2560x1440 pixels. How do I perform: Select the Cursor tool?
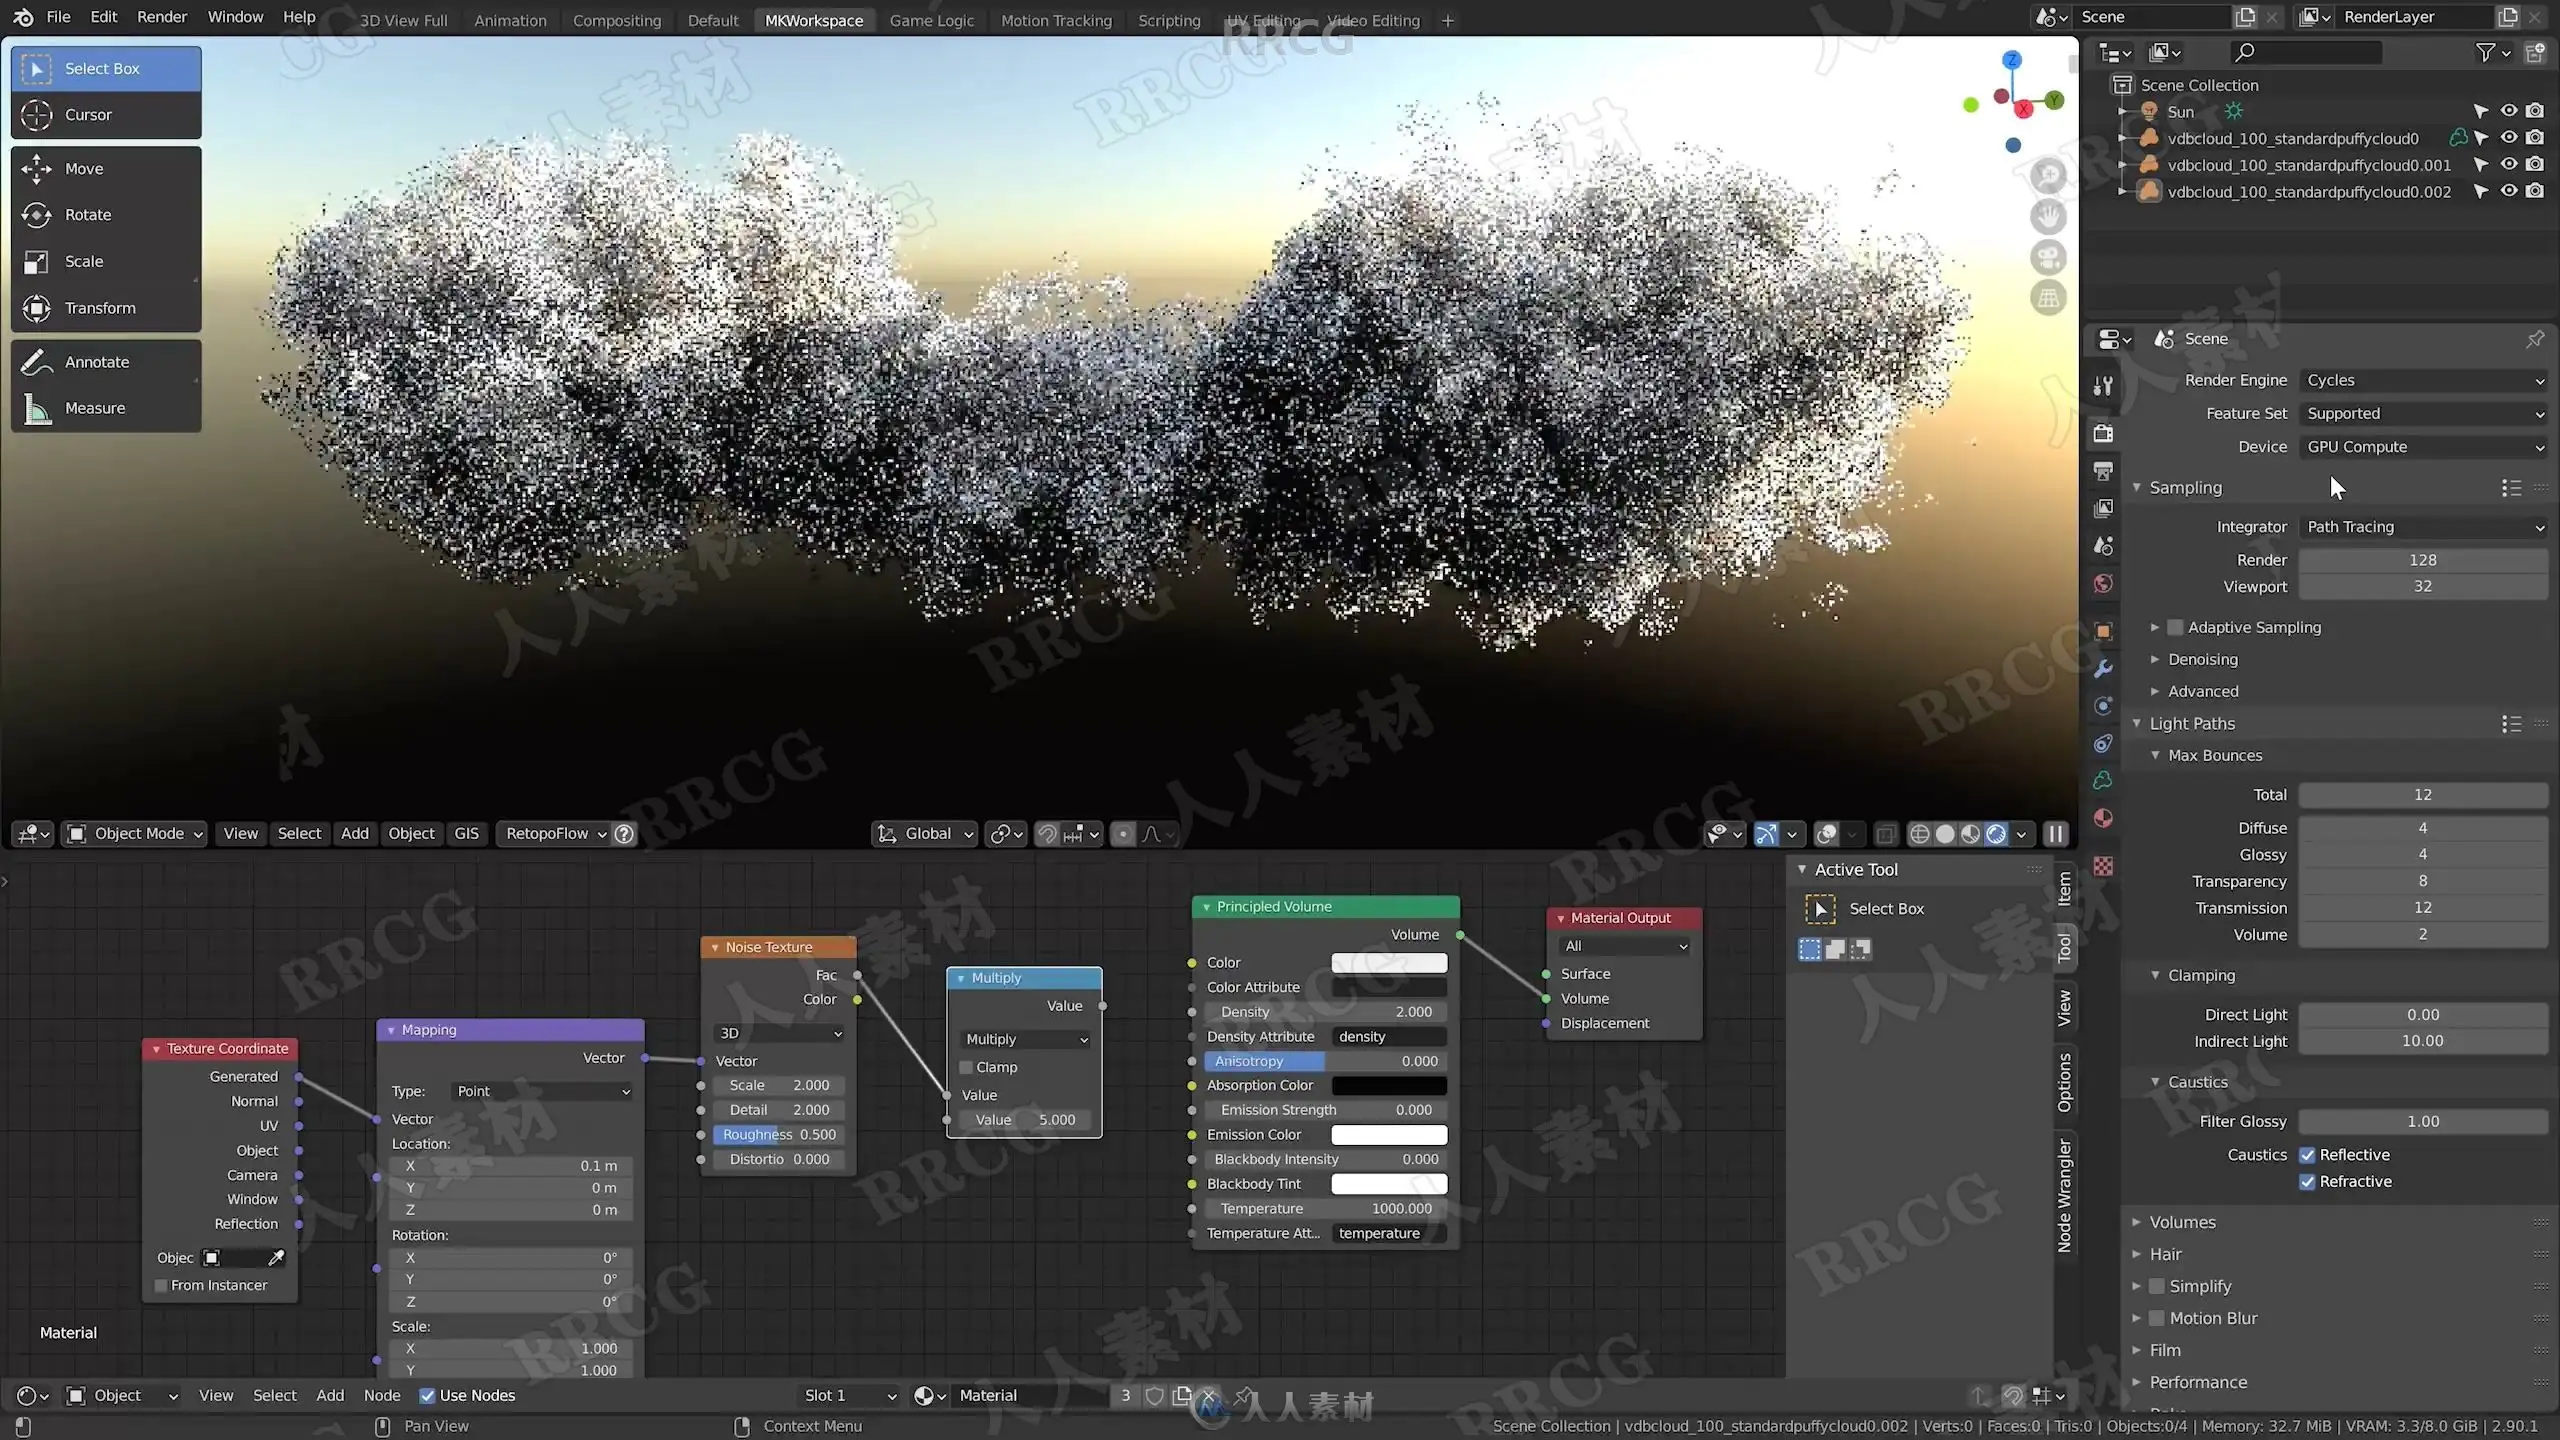106,115
